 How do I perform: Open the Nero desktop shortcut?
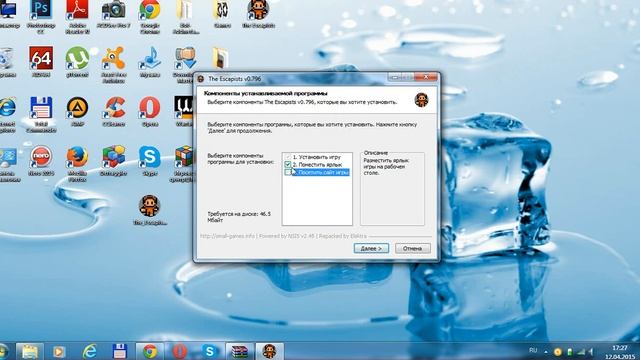click(x=41, y=160)
